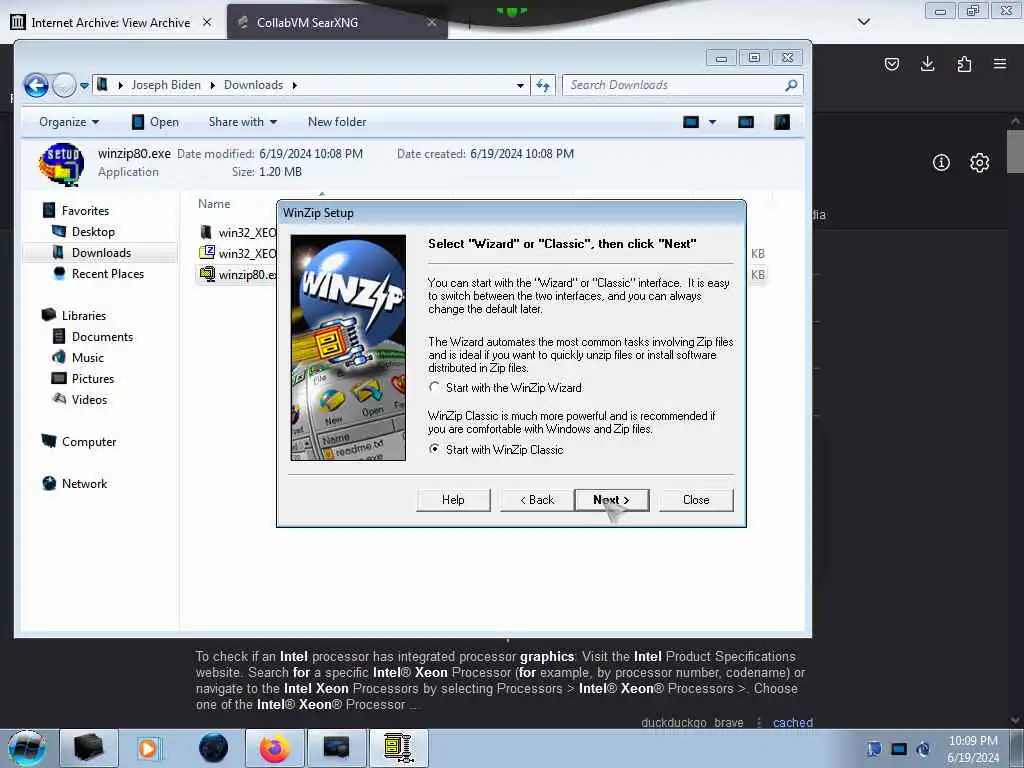The image size is (1024, 768).
Task: Open recent locations dropdown arrow
Action: 84,86
